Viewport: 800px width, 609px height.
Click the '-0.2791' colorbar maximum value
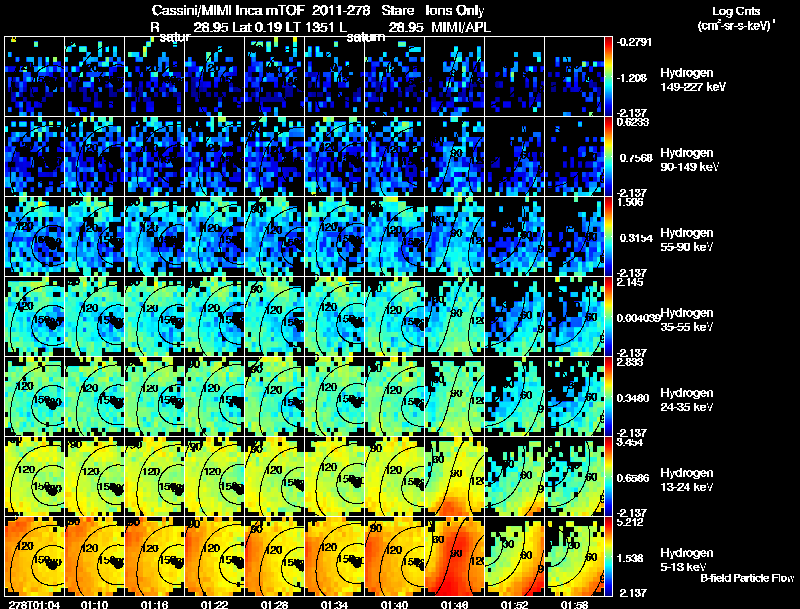[x=634, y=42]
